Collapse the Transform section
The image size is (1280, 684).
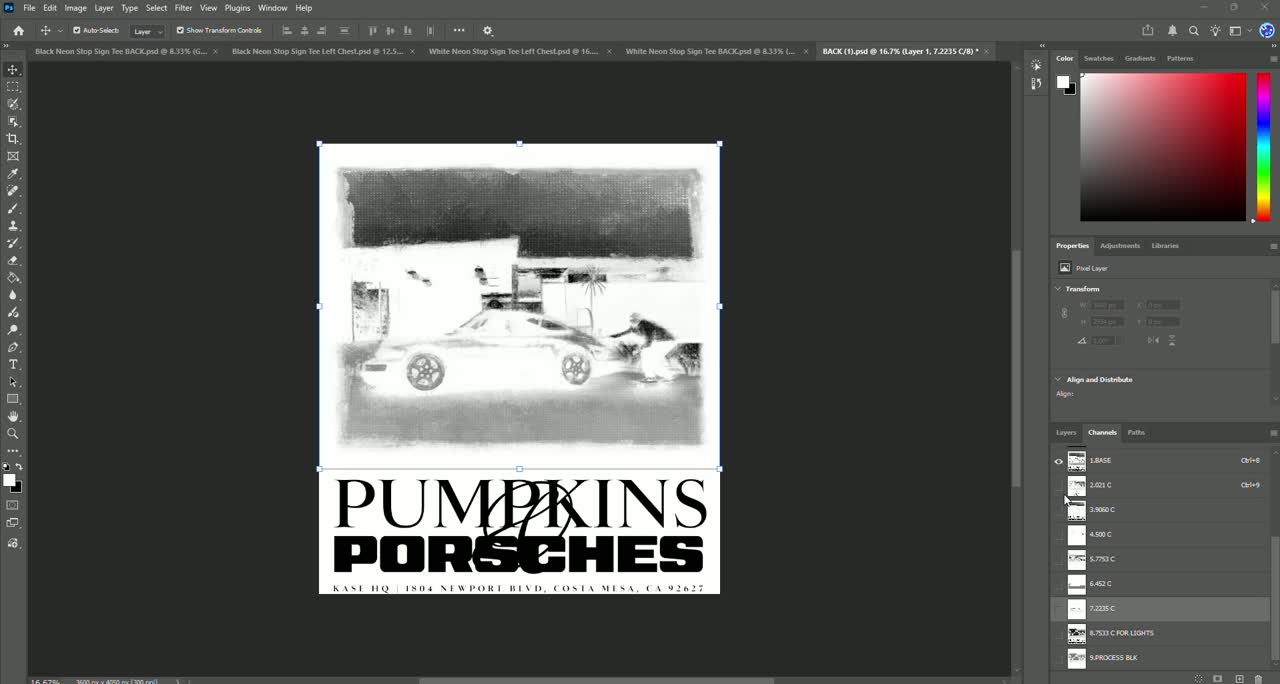click(1059, 289)
